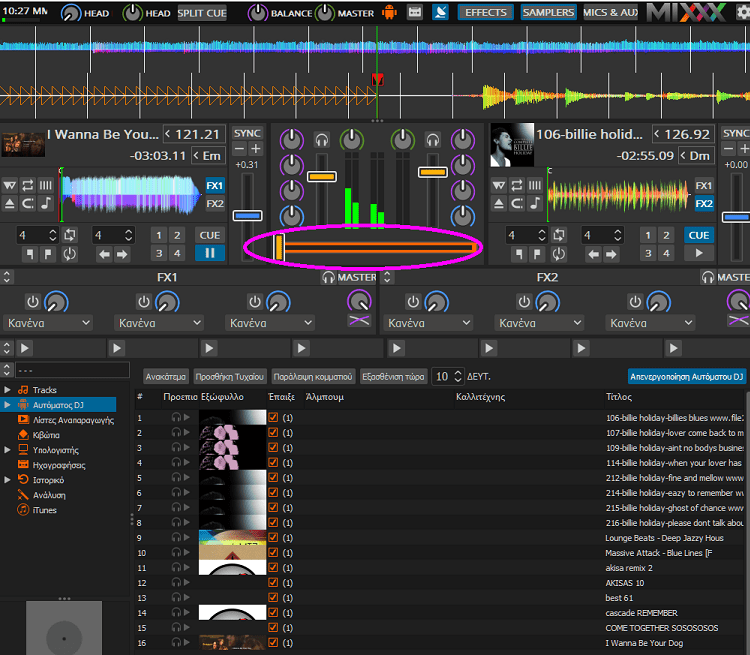Uncheck played checkbox for Massive Attack row
The height and width of the screenshot is (655, 750).
point(273,552)
